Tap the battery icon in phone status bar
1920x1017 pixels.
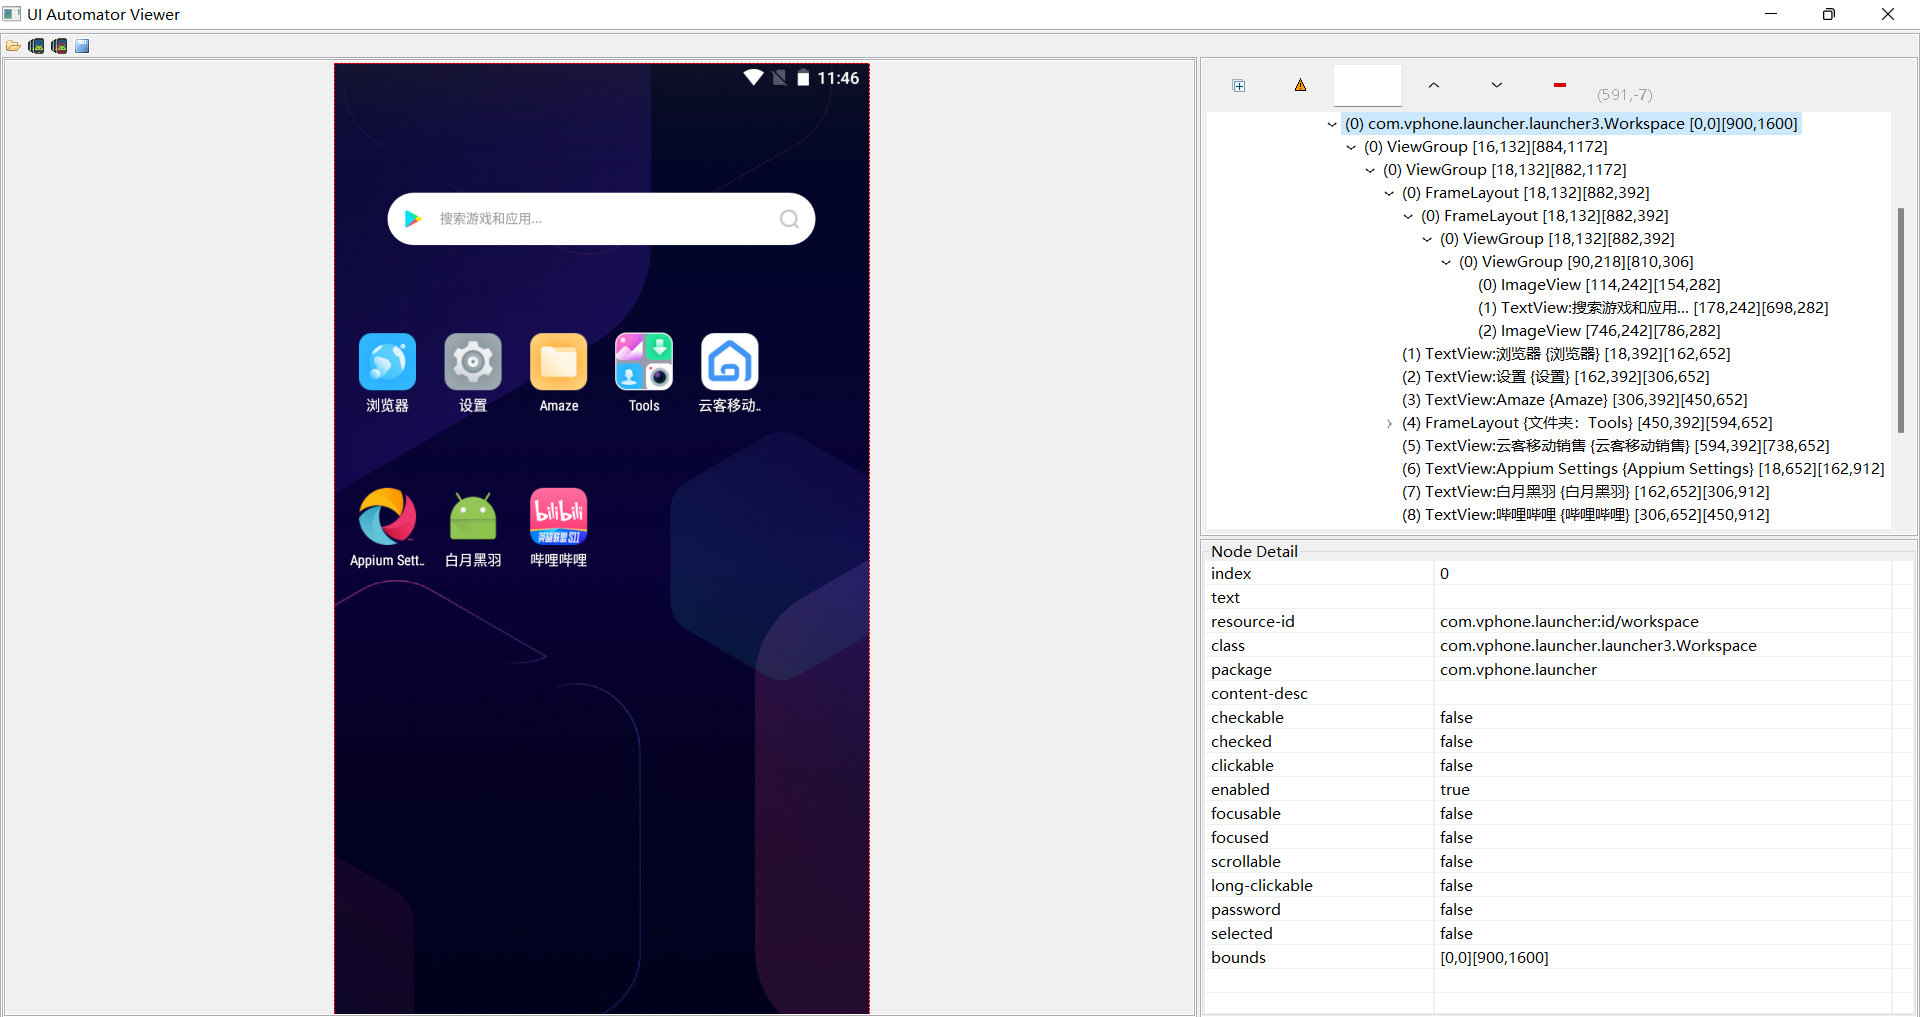click(803, 78)
